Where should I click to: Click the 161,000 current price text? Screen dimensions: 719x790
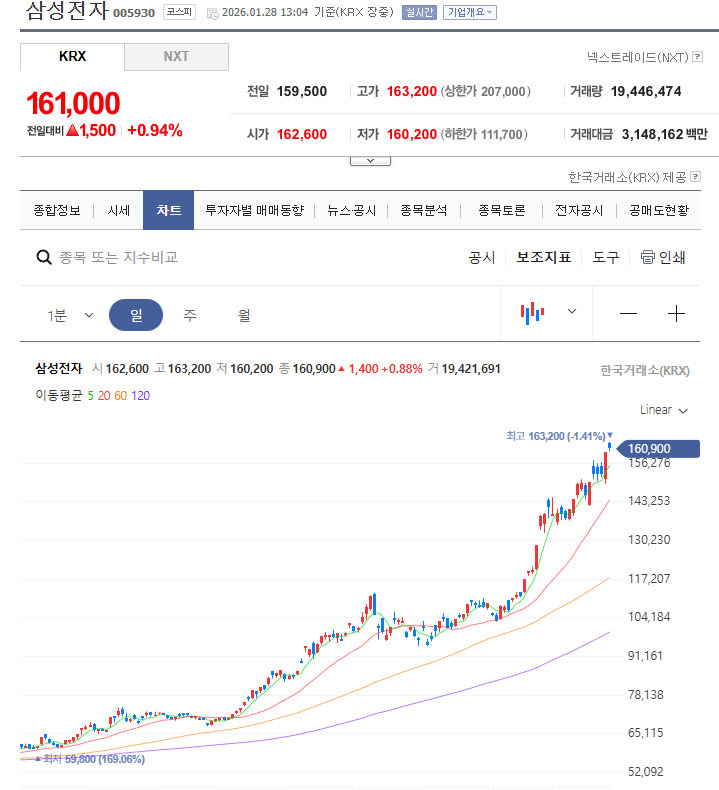coord(73,103)
